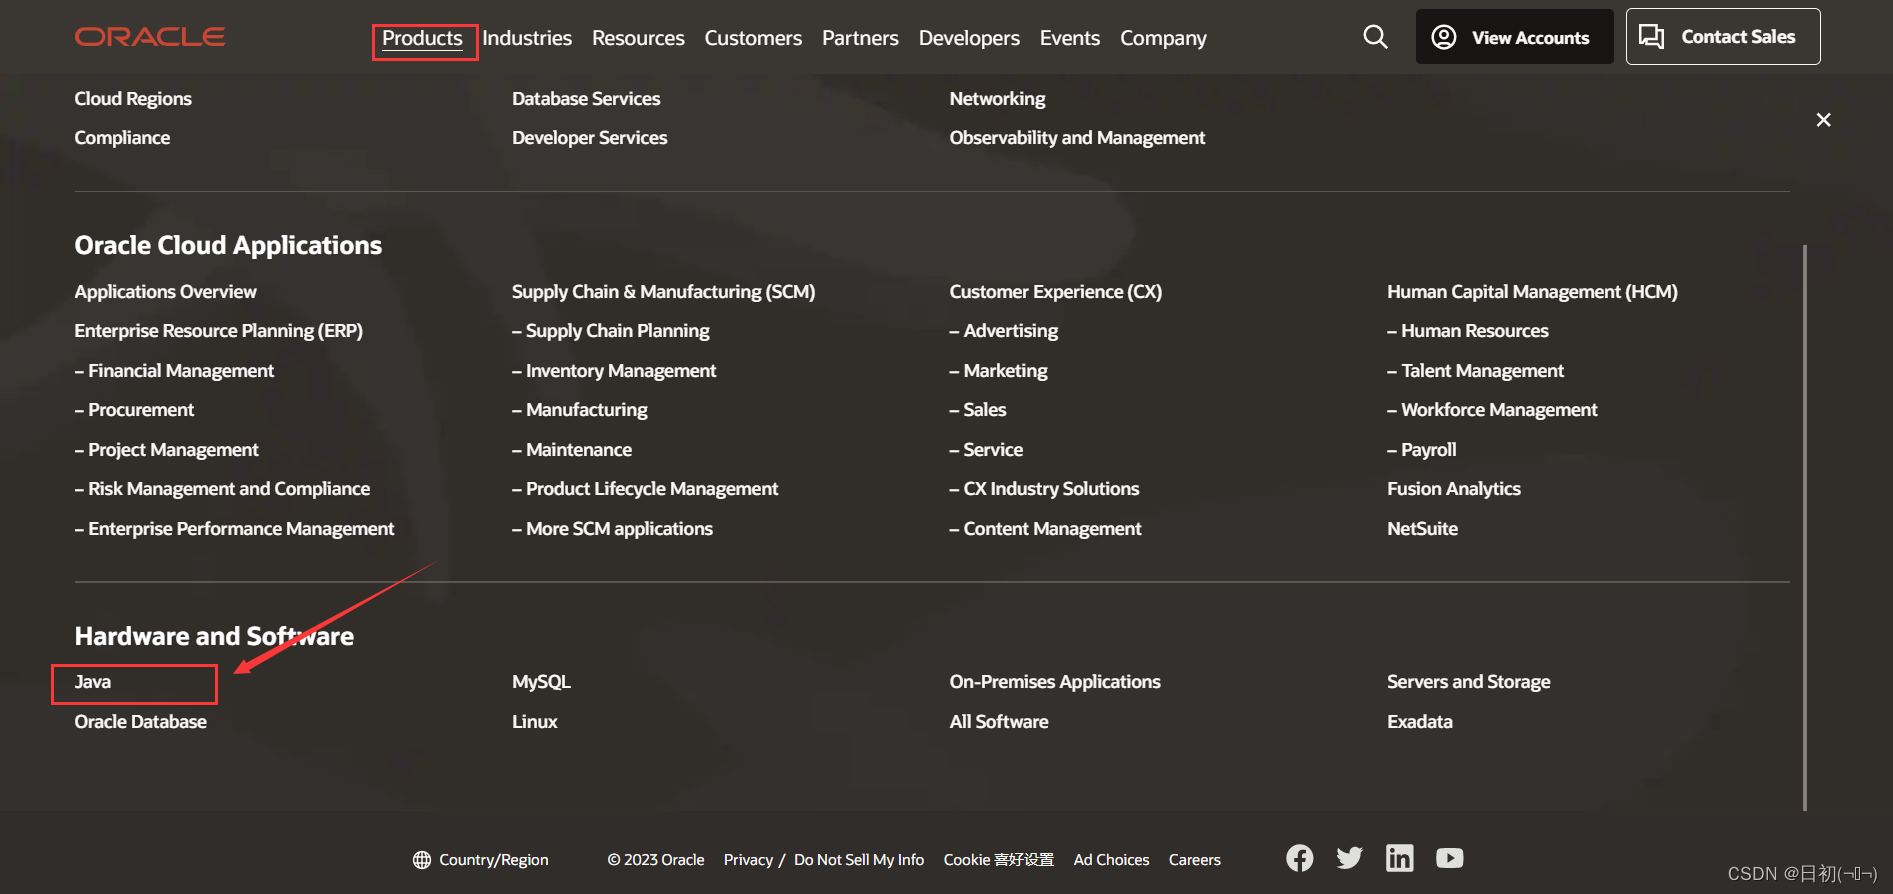Open Project Management
Image resolution: width=1893 pixels, height=894 pixels.
(x=166, y=450)
